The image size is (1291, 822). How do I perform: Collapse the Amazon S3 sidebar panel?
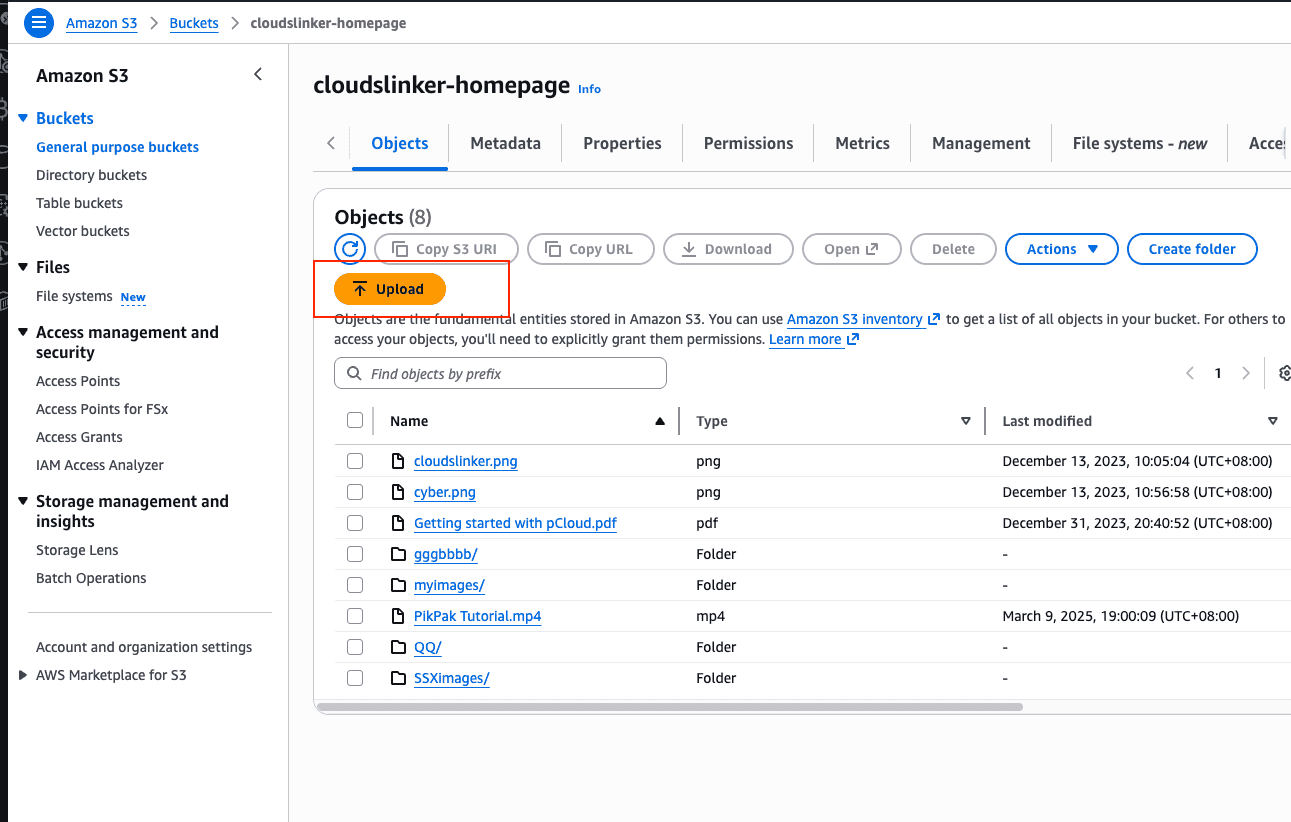tap(257, 74)
